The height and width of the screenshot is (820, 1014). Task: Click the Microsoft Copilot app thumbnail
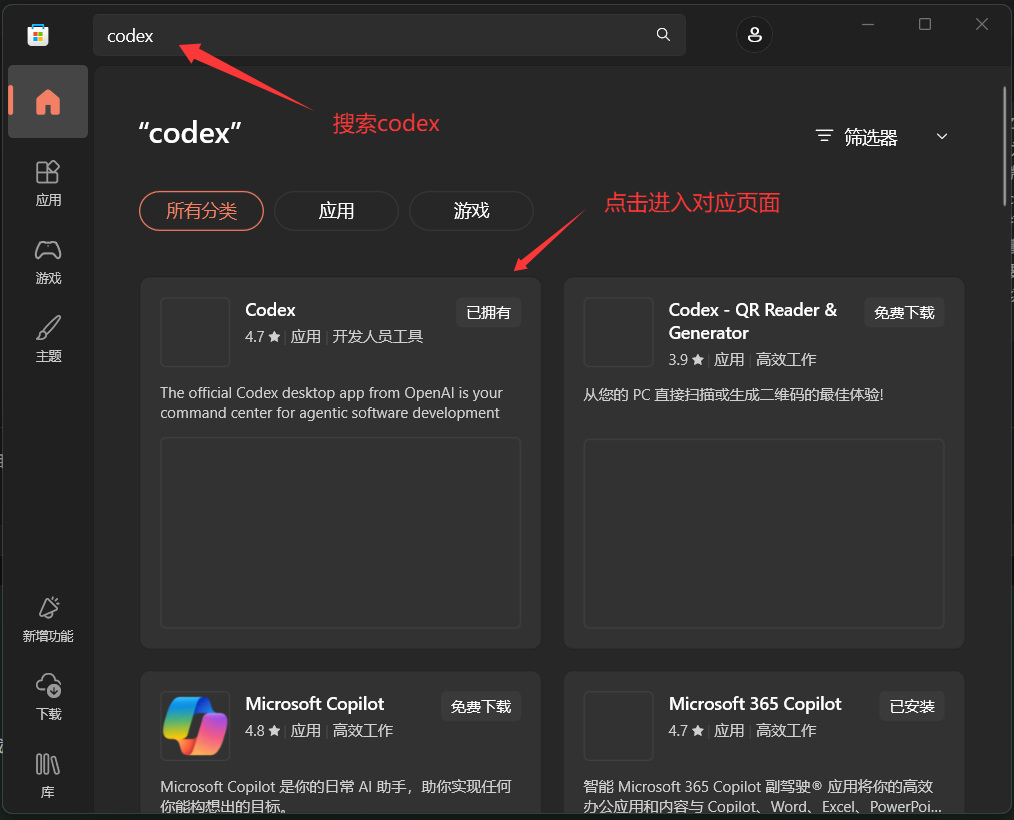pyautogui.click(x=195, y=726)
